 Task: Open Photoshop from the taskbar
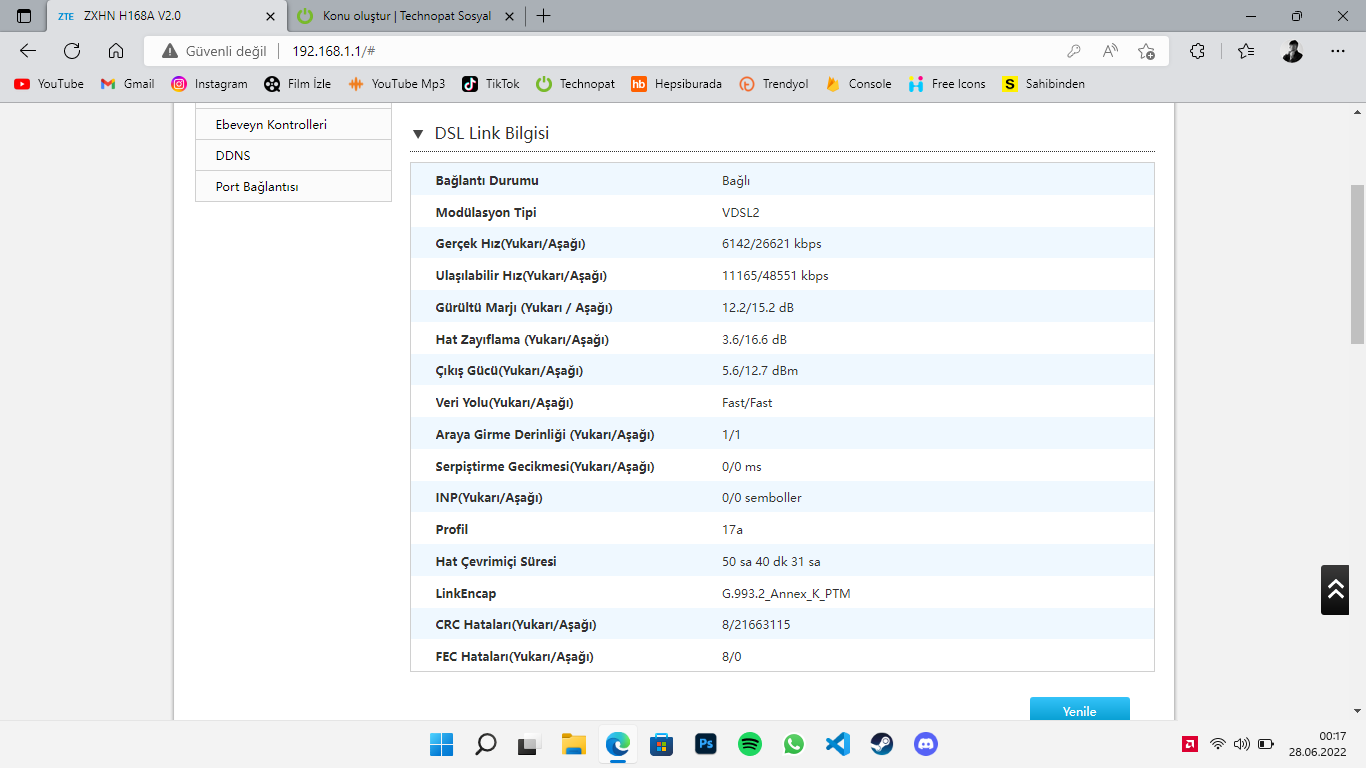coord(706,744)
